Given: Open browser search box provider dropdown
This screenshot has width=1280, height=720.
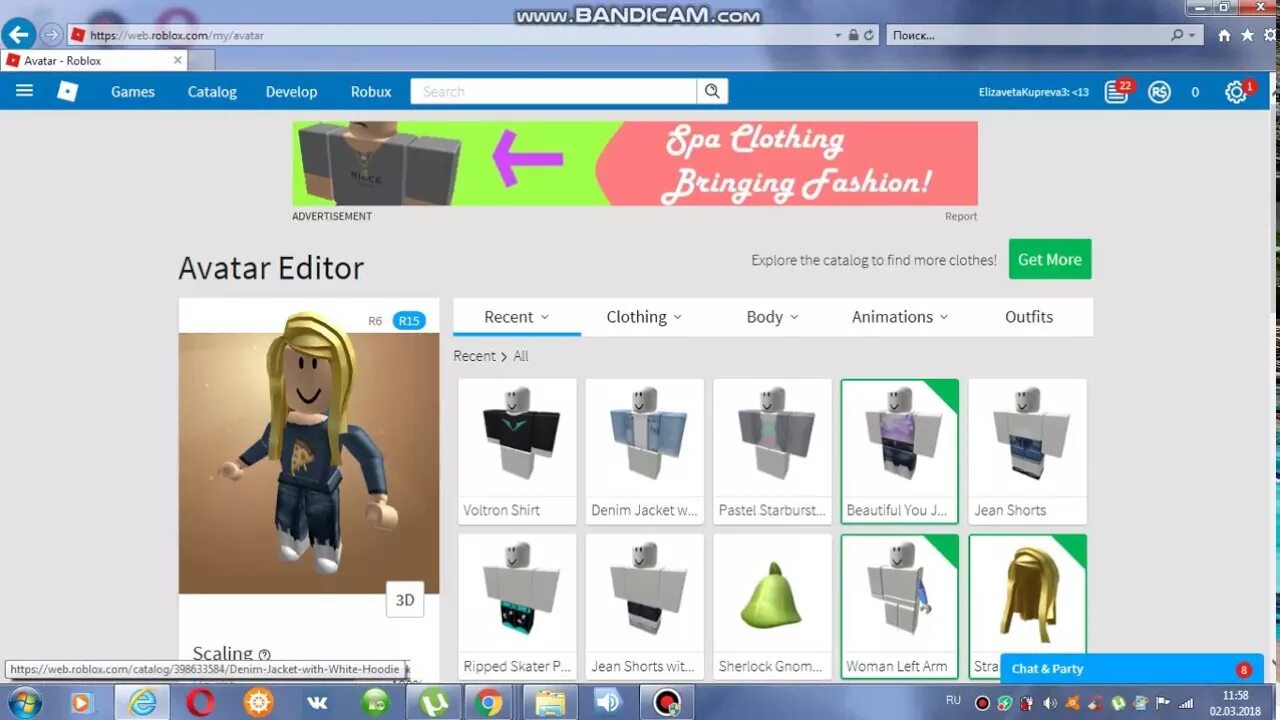Looking at the screenshot, I should 1191,35.
